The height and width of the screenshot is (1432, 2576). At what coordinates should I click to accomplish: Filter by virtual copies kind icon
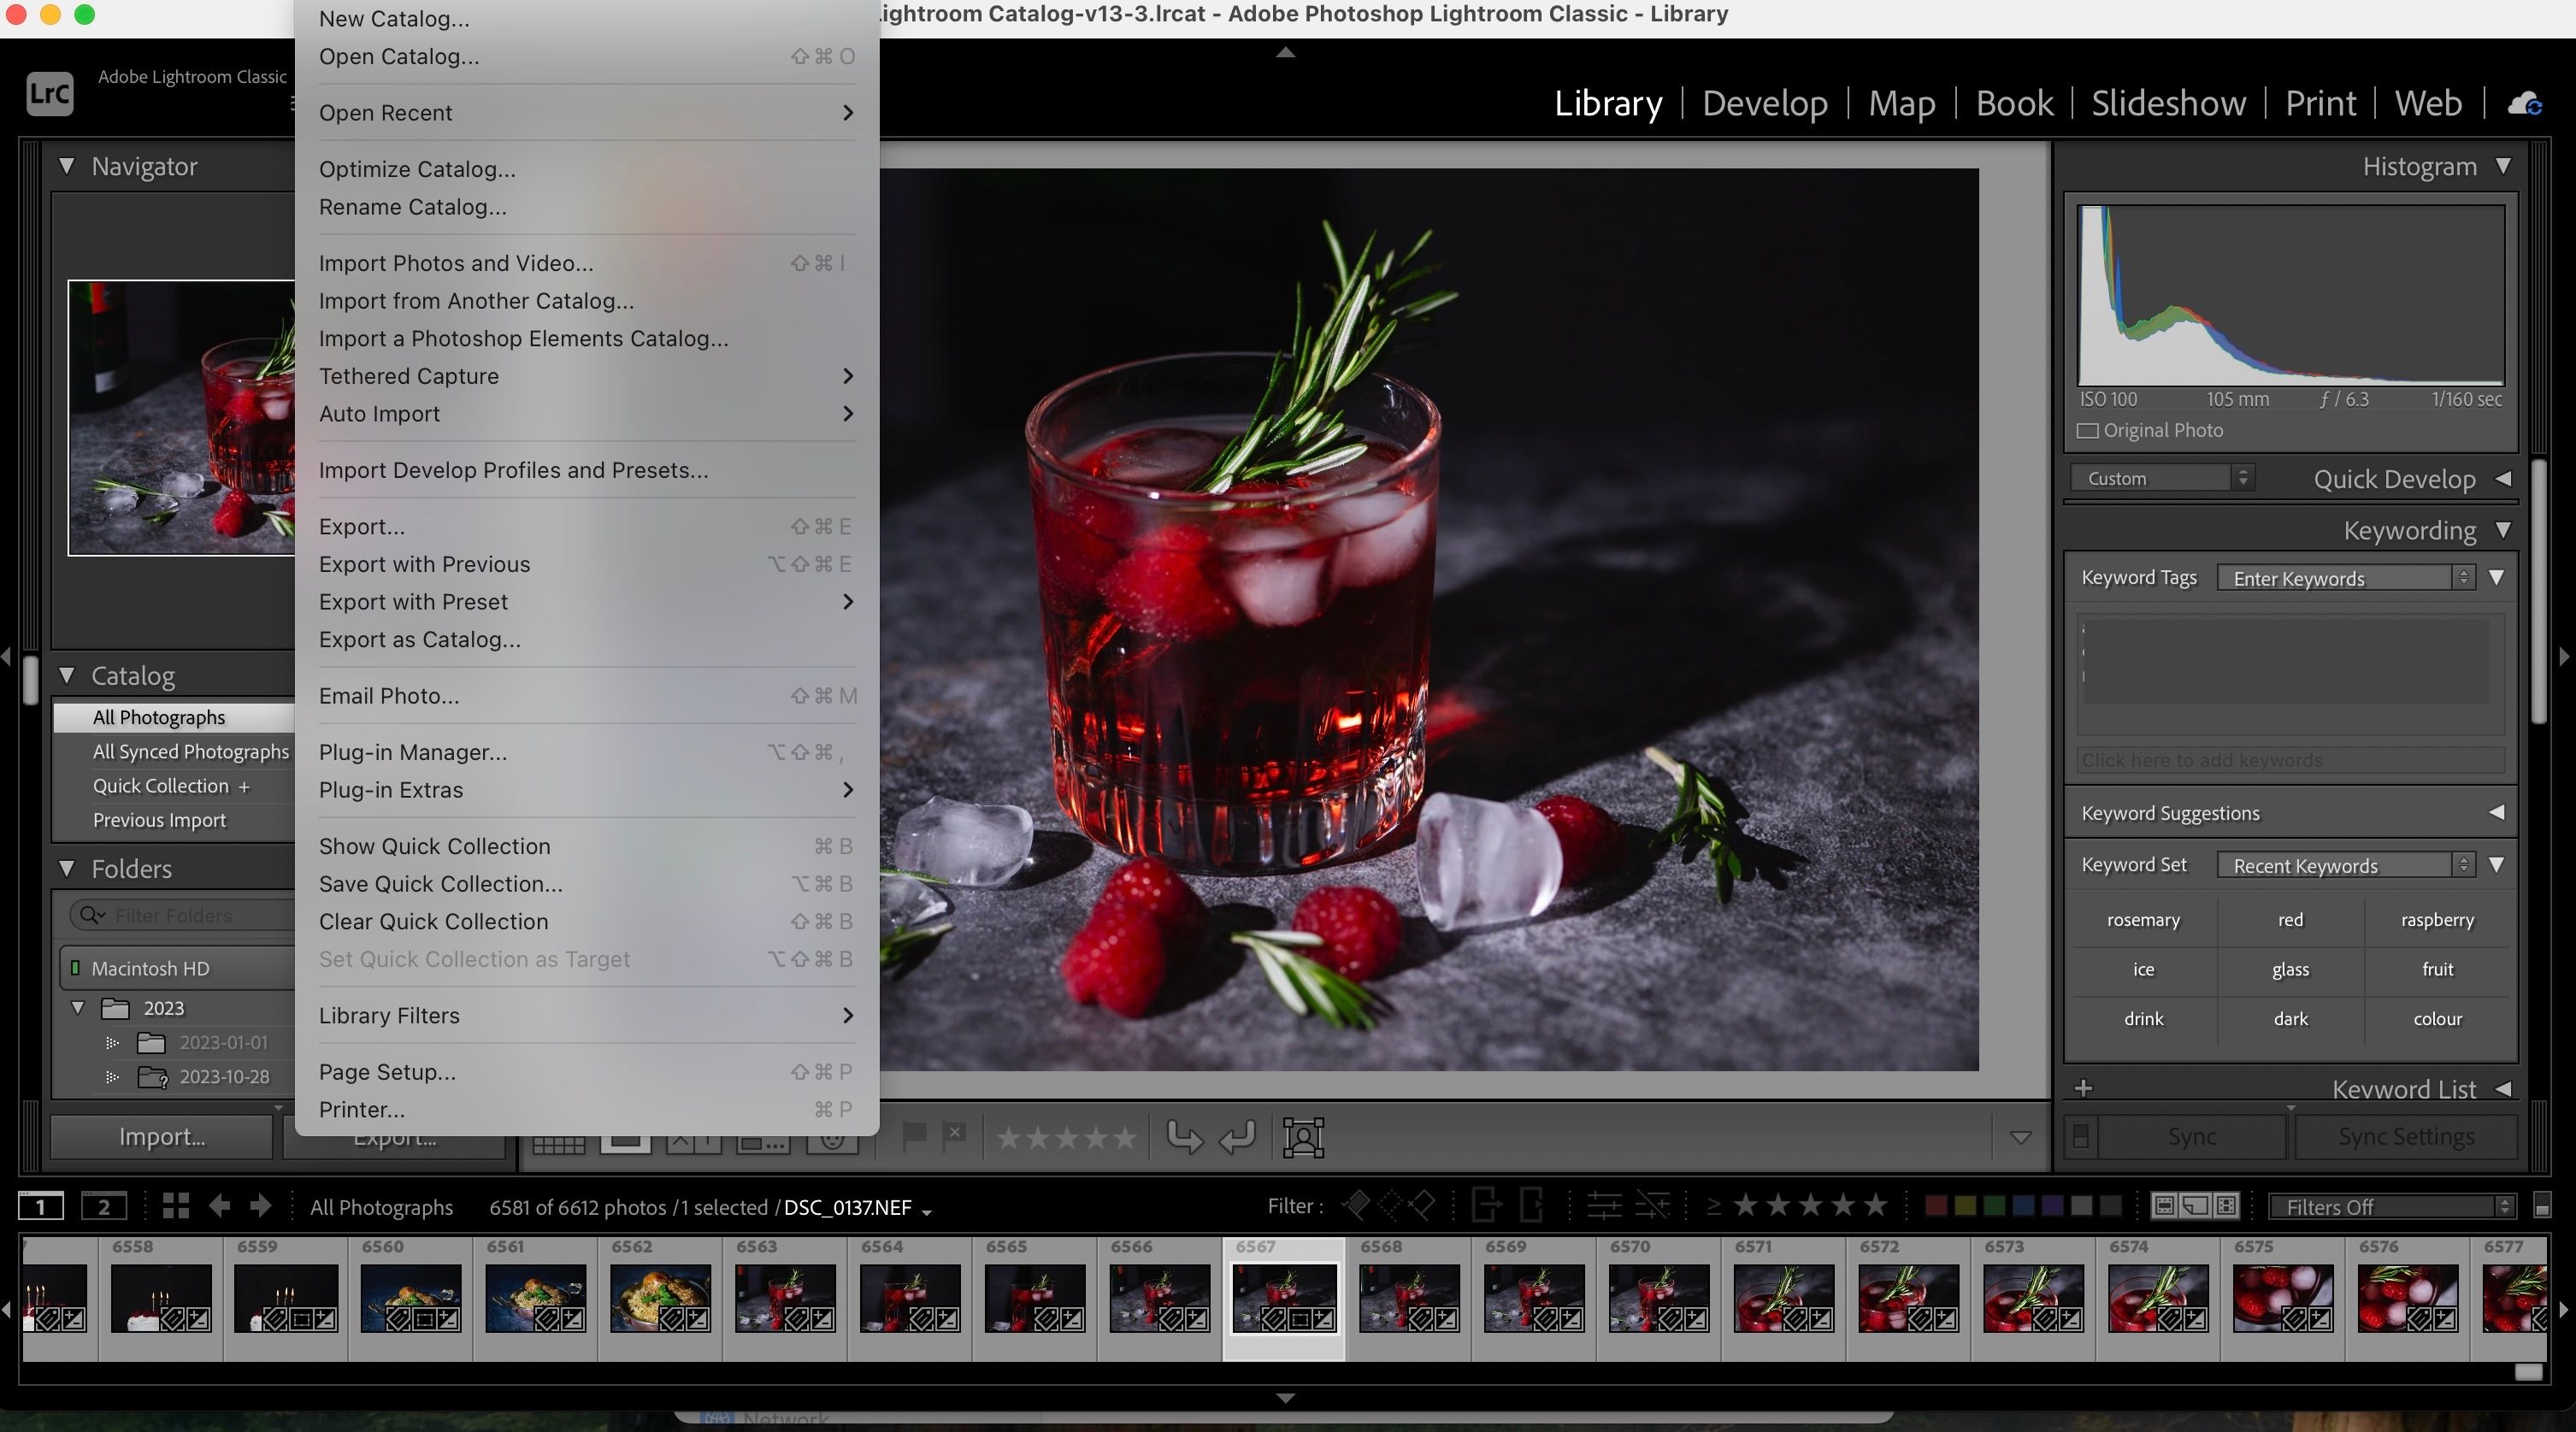[x=2195, y=1206]
